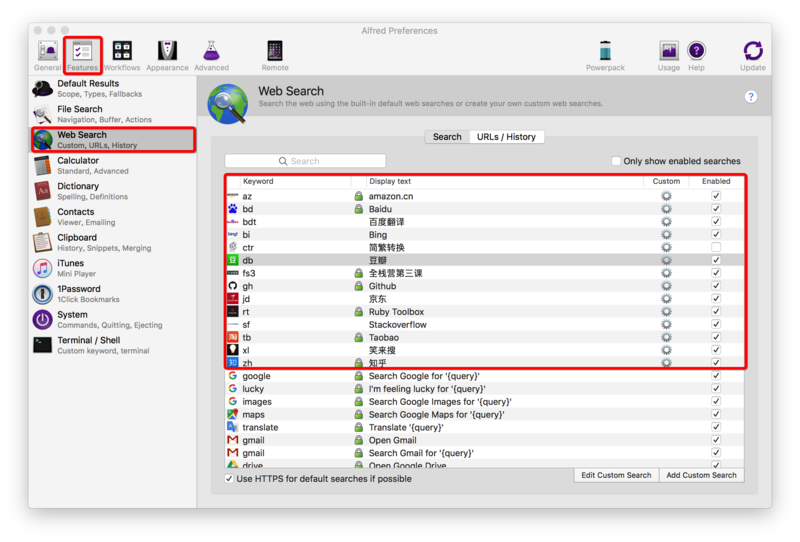The height and width of the screenshot is (542, 800).
Task: Open 1Password bookmarks settings
Action: tap(113, 293)
